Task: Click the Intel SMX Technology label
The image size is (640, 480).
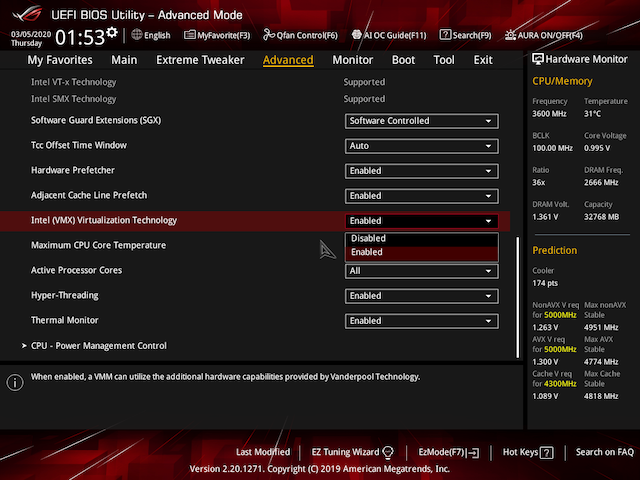Action: tap(73, 99)
